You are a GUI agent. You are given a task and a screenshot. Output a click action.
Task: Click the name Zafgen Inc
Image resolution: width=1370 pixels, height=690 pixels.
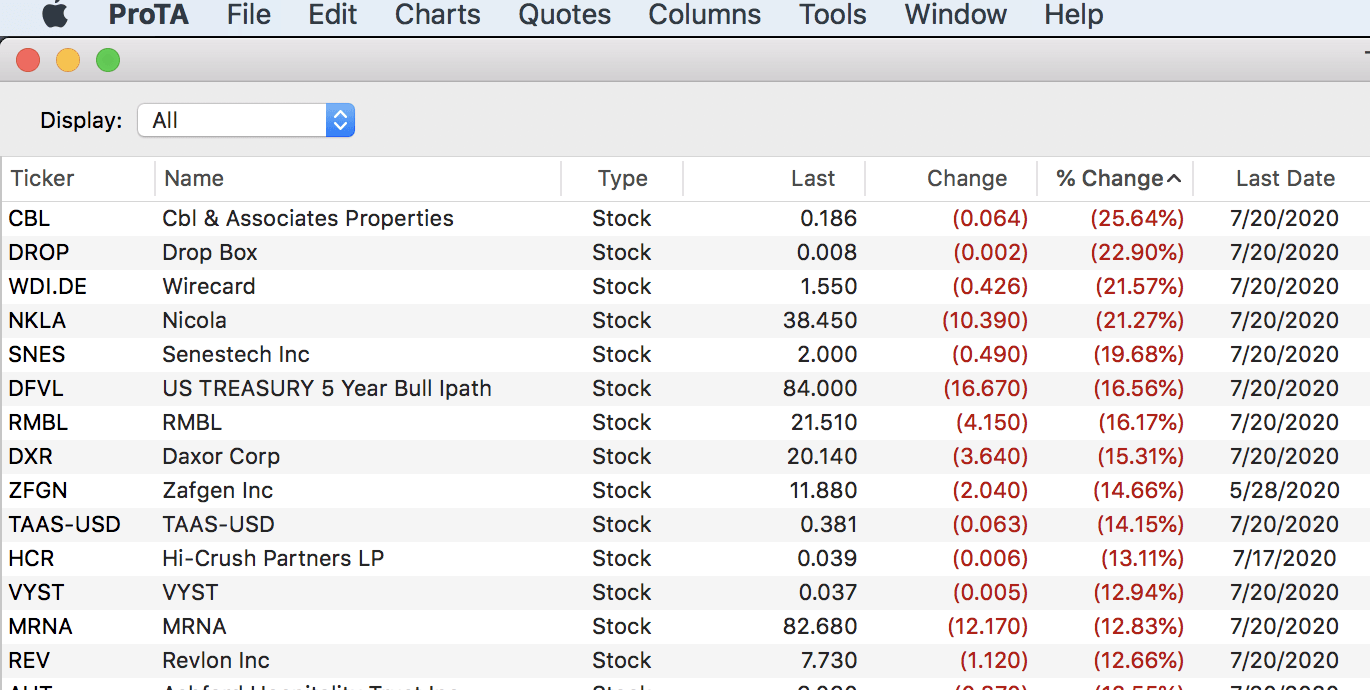coord(218,490)
